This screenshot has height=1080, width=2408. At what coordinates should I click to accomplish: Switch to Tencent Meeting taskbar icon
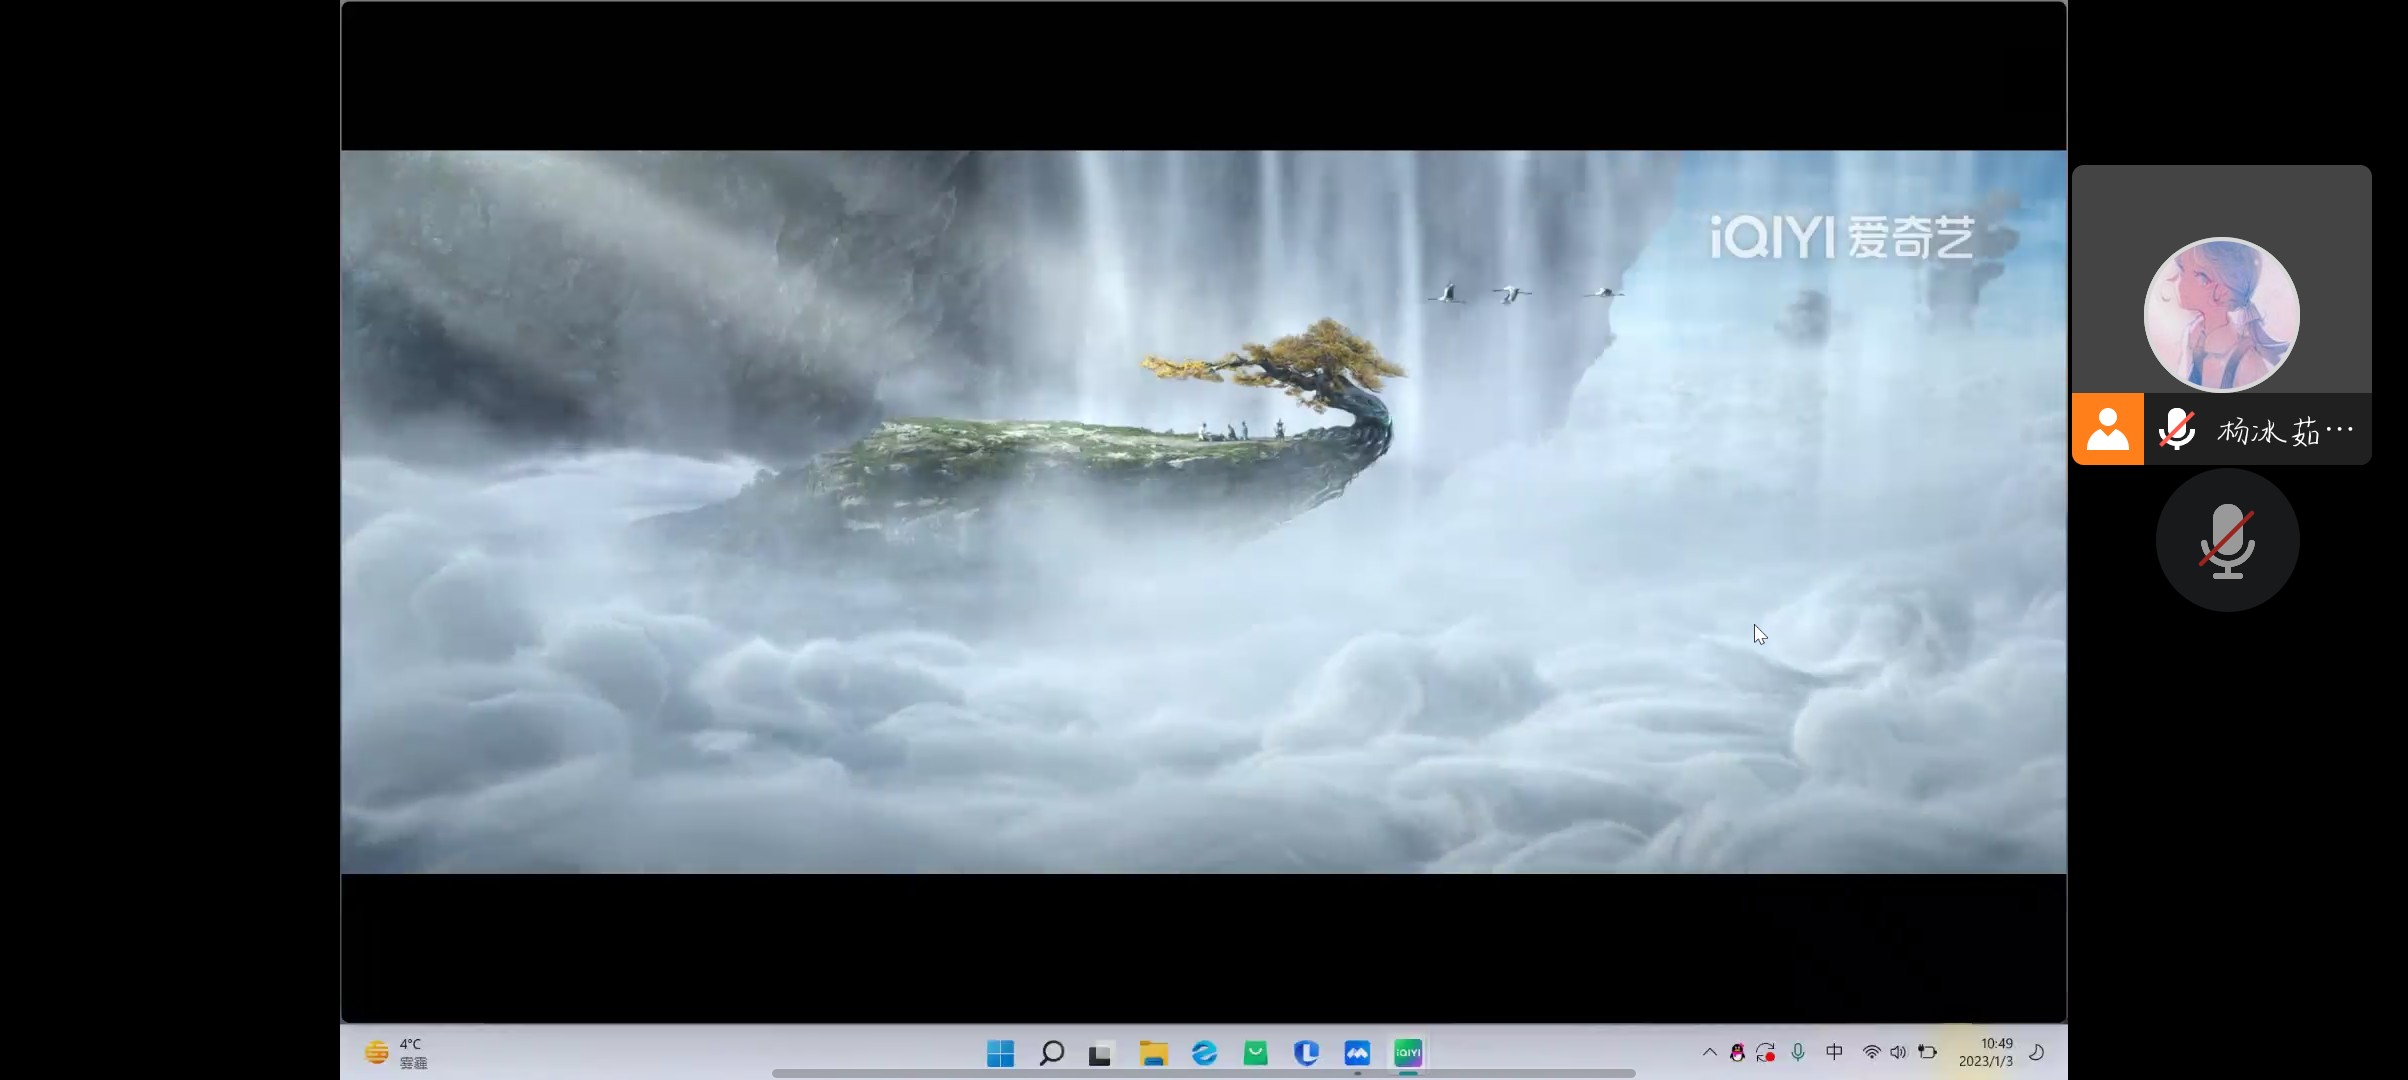click(1357, 1053)
